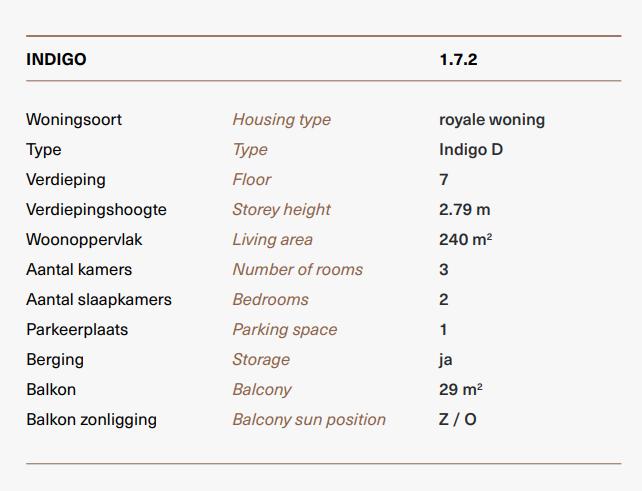Select the Floor value 7
The image size is (642, 491).
[444, 180]
